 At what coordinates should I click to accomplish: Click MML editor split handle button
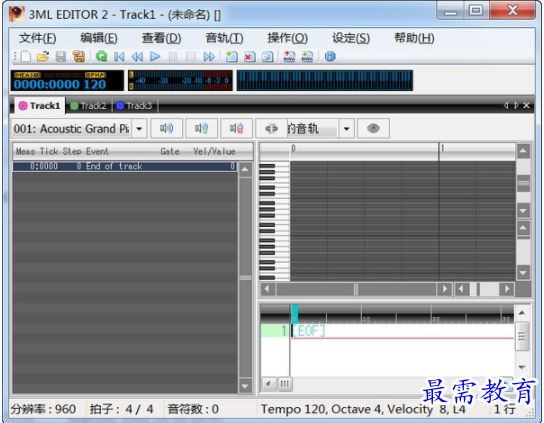(x=284, y=384)
